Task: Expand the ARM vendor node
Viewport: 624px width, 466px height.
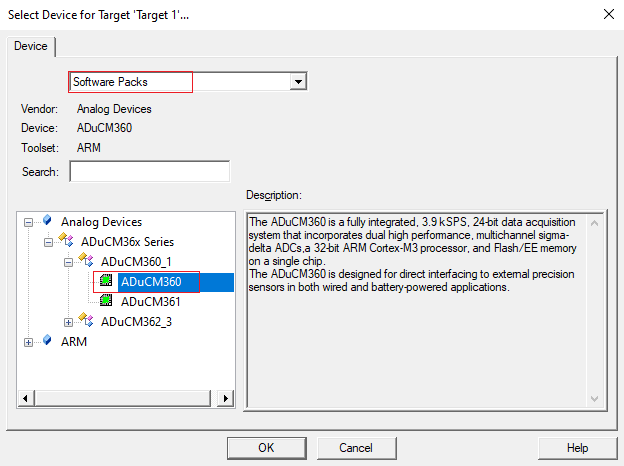Action: [28, 342]
